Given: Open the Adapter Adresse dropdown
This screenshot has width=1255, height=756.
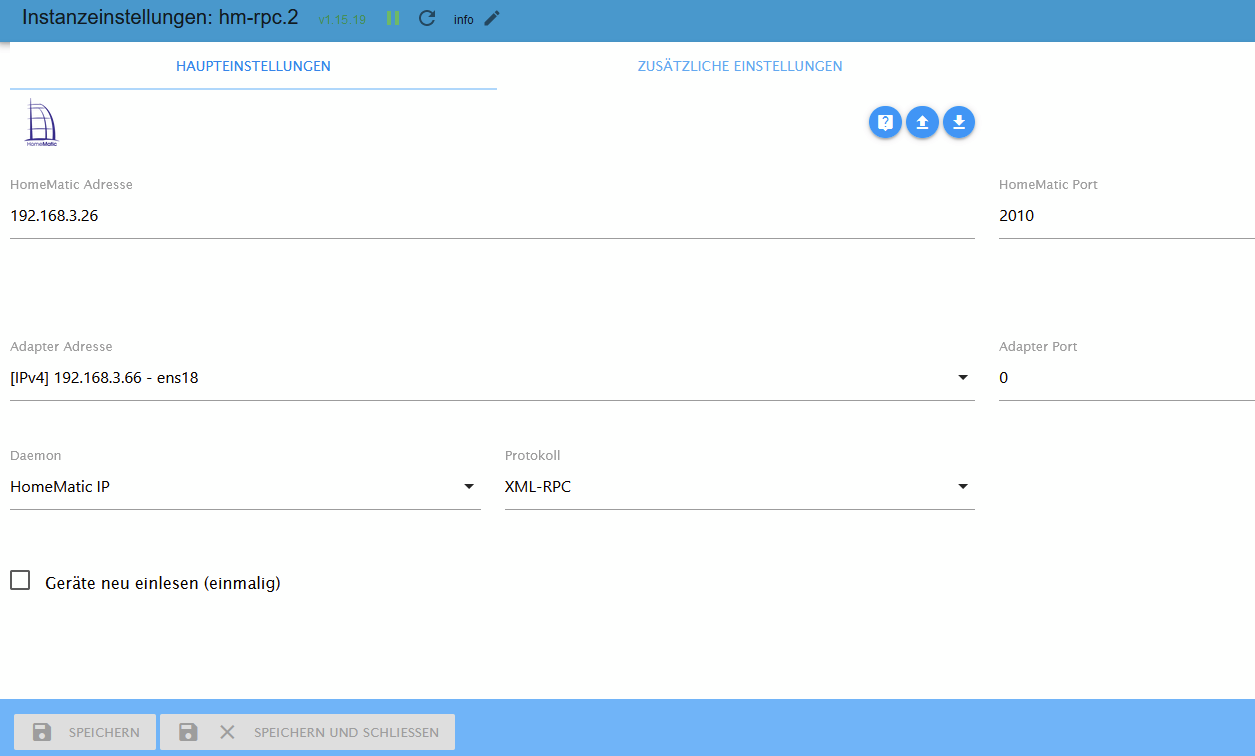Looking at the screenshot, I should click(x=492, y=378).
